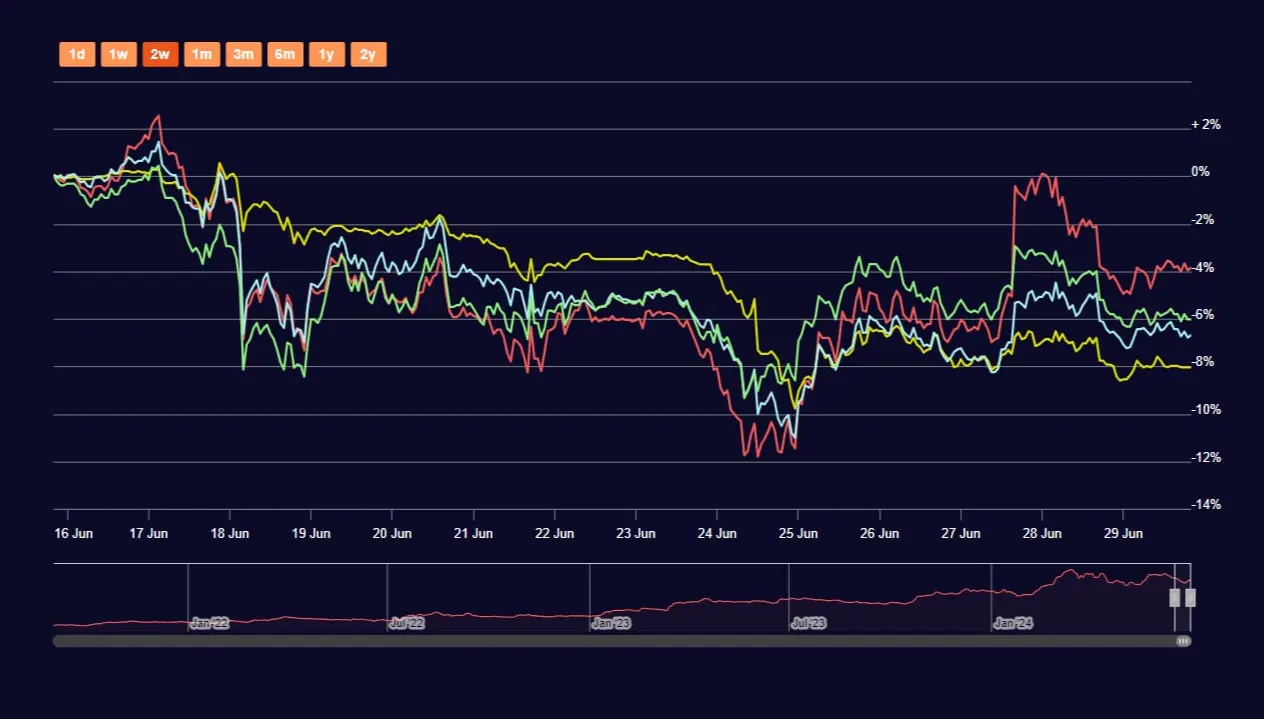Click the 16 Jun date label
The height and width of the screenshot is (719, 1264).
pyautogui.click(x=74, y=533)
